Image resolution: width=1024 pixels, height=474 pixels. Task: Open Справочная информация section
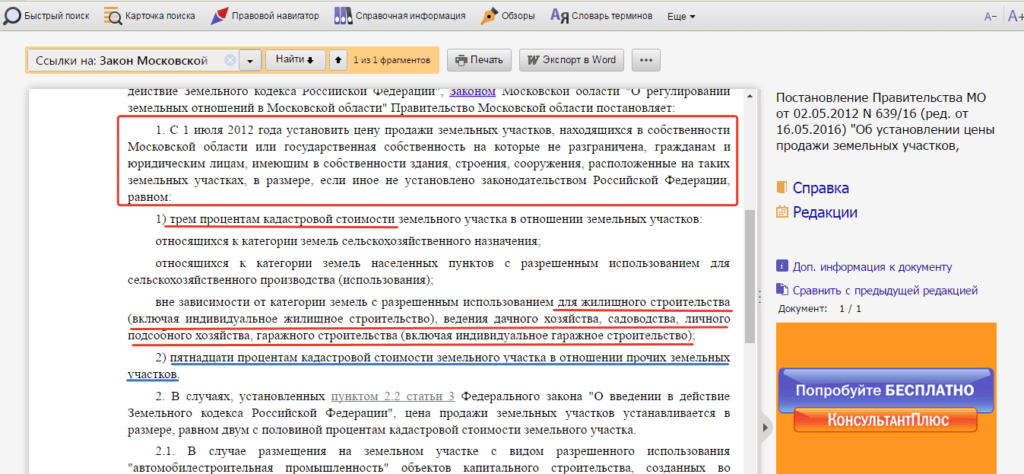[400, 16]
